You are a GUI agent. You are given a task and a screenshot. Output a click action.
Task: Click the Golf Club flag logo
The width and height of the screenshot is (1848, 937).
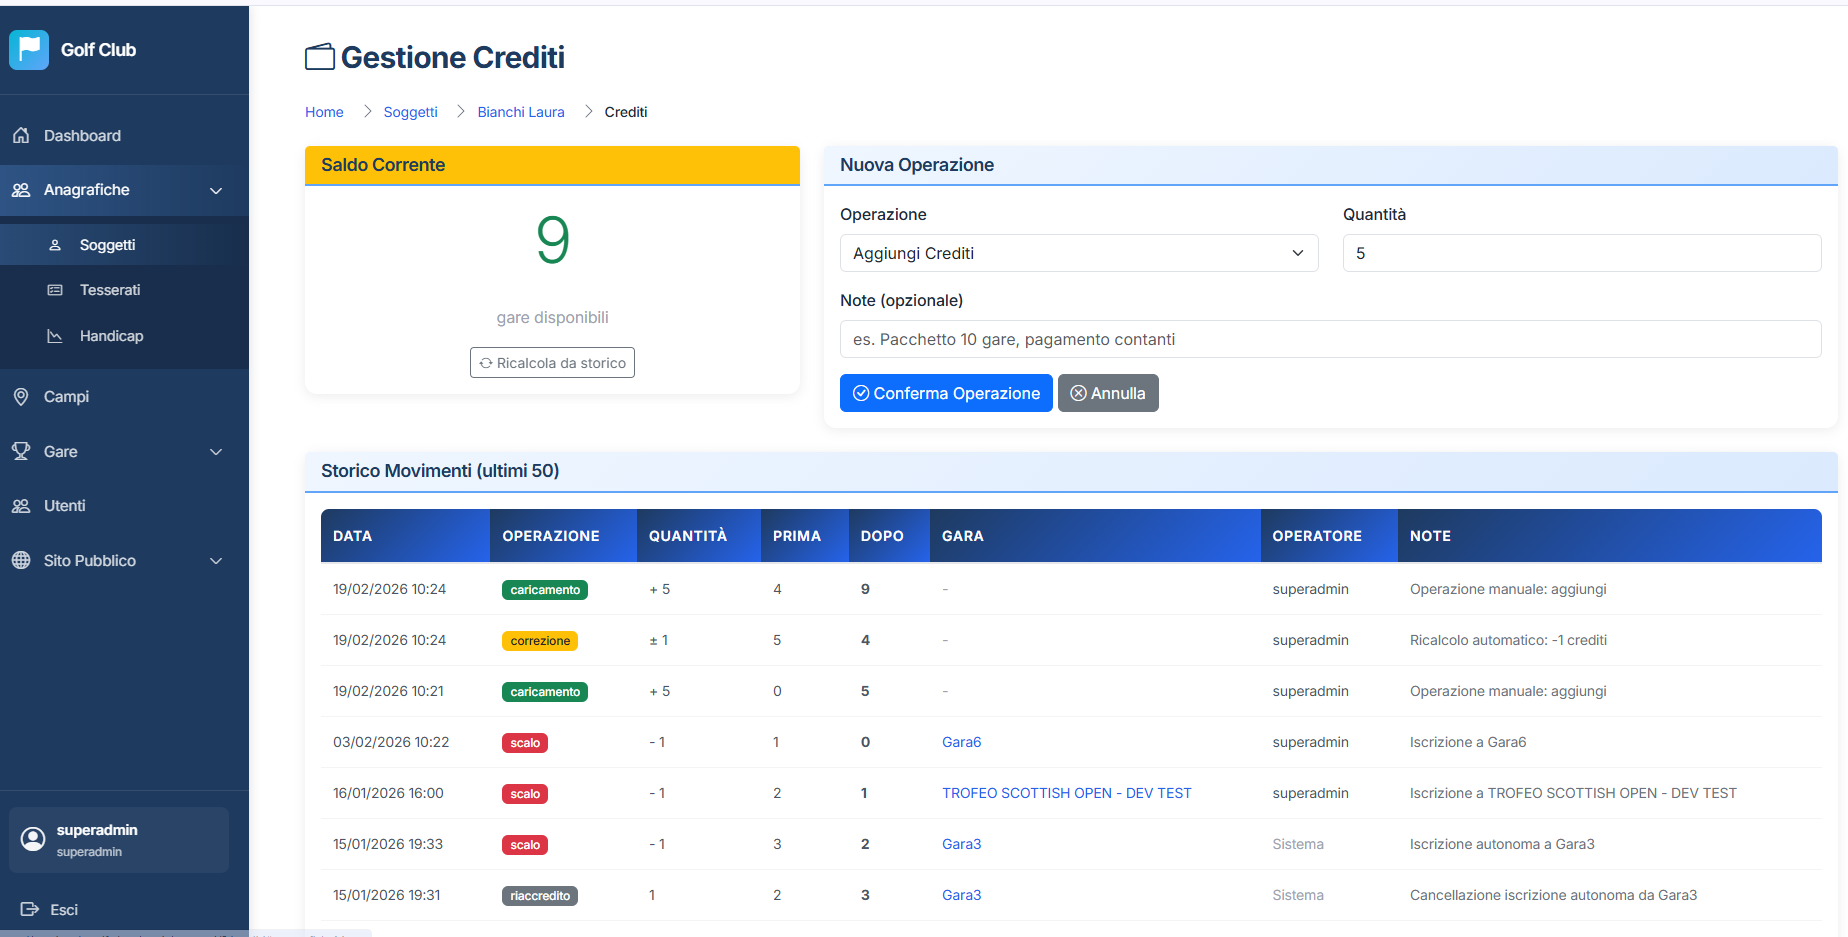(29, 50)
